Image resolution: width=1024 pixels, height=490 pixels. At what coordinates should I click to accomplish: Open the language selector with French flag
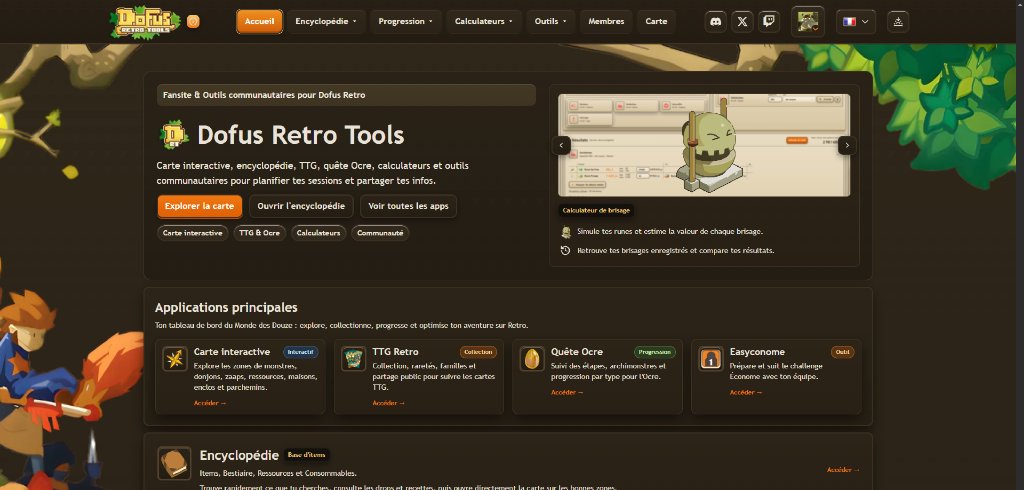coord(856,22)
